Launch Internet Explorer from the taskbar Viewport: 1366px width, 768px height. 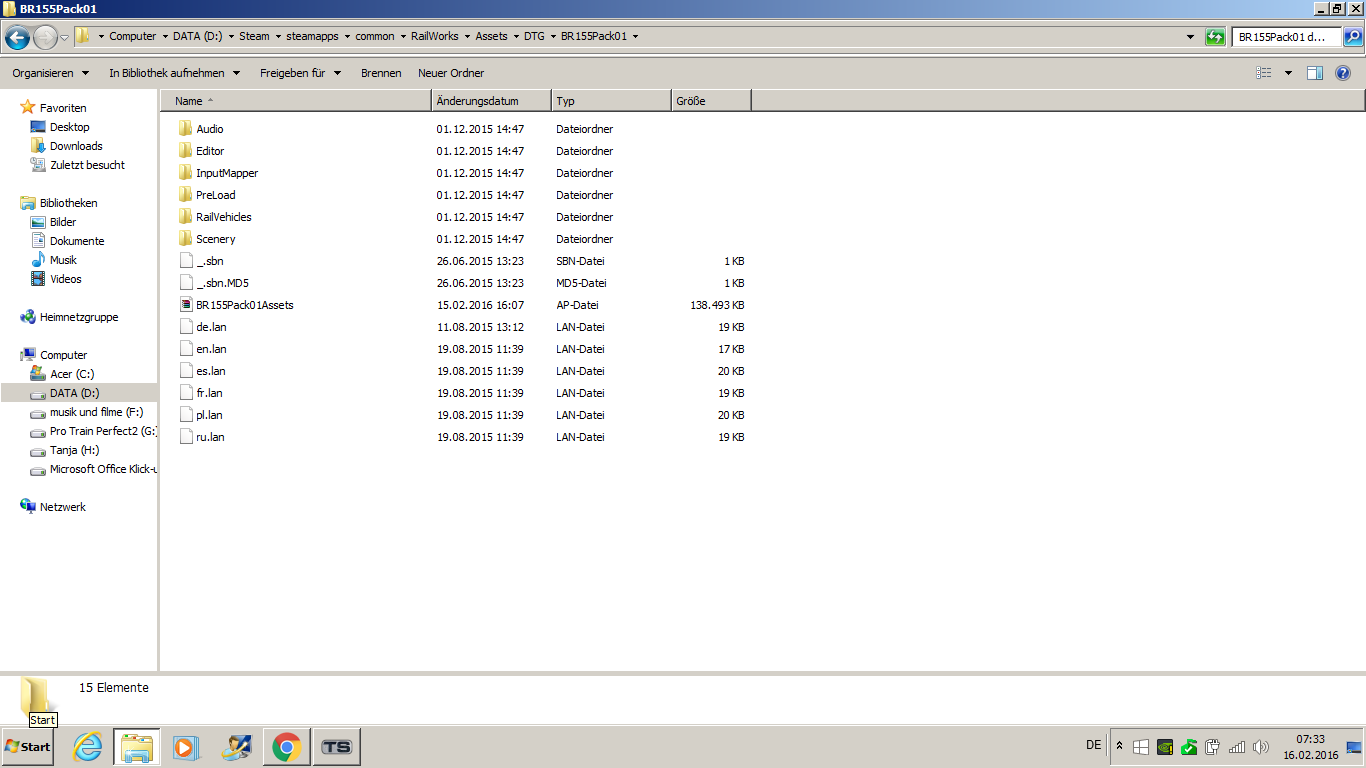coord(88,747)
